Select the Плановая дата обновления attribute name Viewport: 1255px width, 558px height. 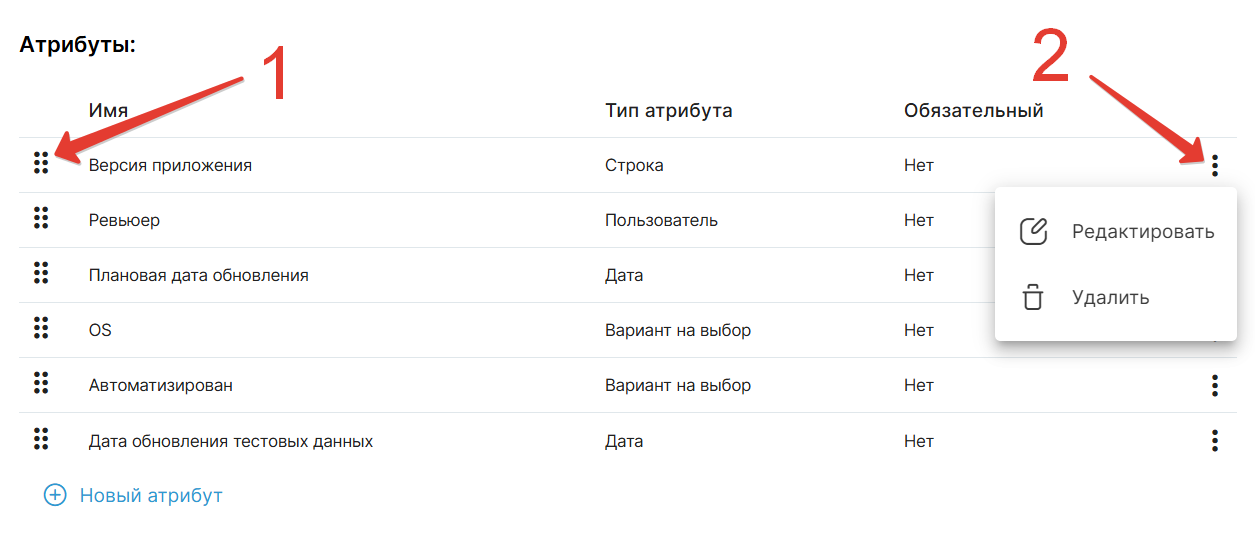click(x=198, y=275)
